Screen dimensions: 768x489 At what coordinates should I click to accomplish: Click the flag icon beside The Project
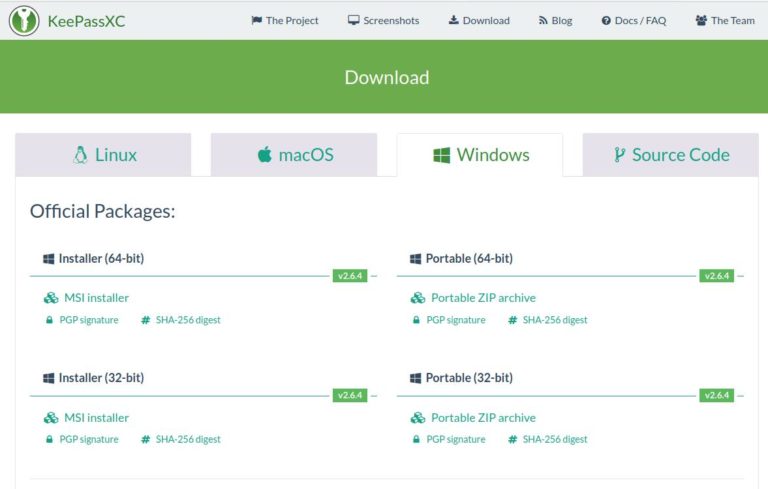(257, 20)
